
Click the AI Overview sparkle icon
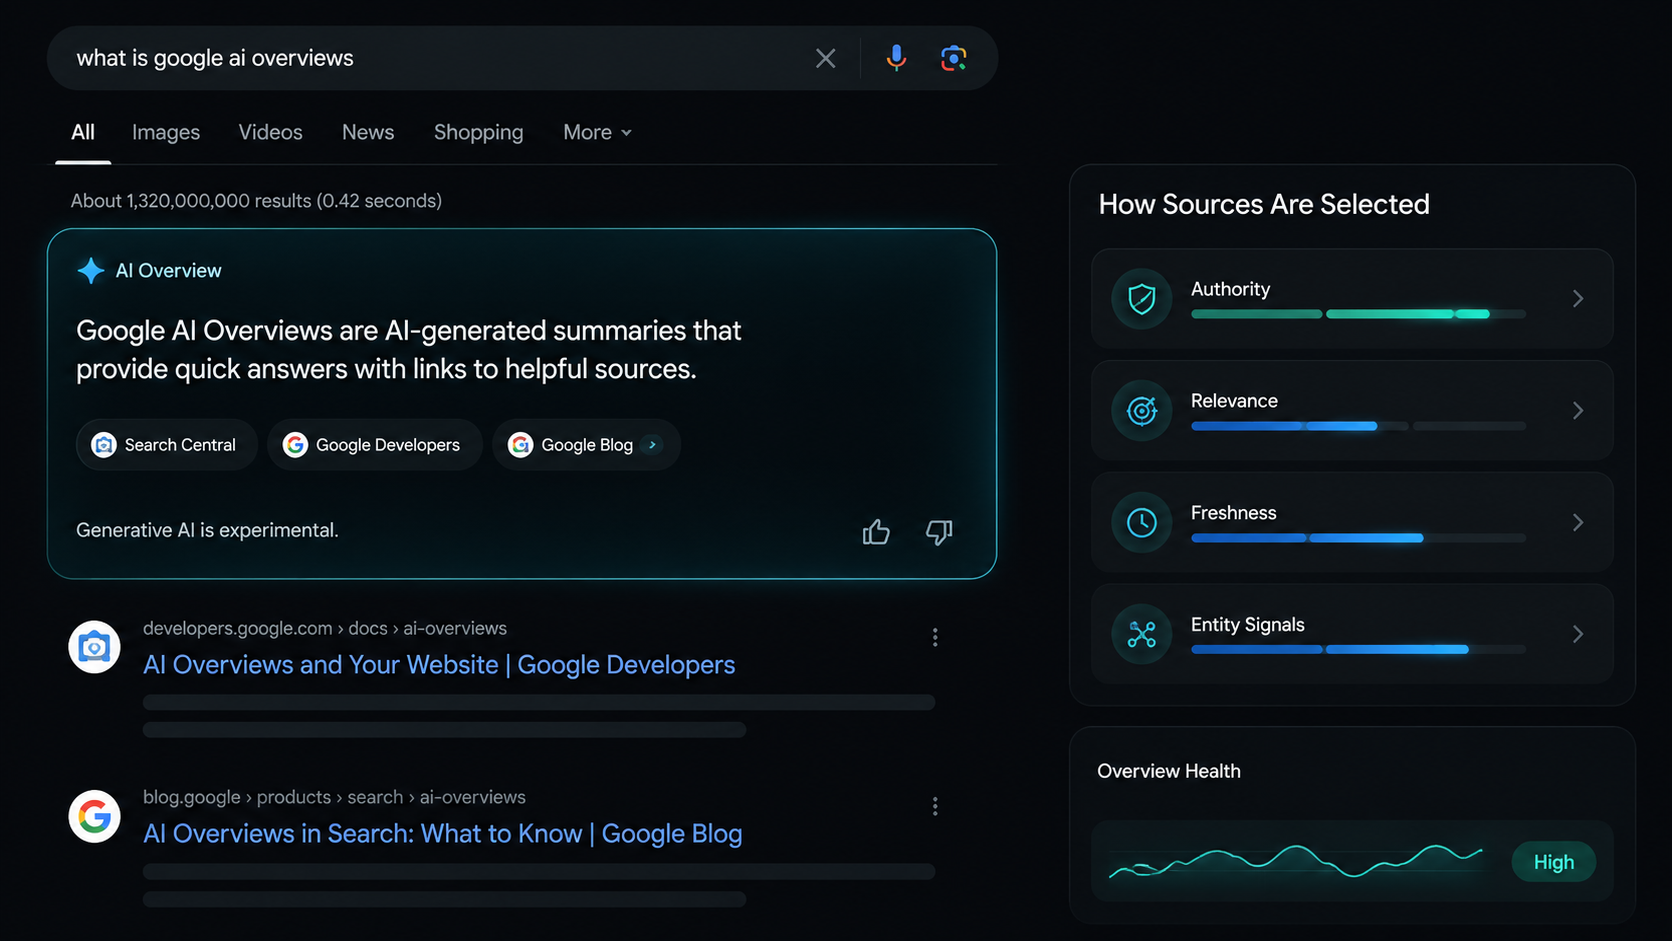coord(91,270)
